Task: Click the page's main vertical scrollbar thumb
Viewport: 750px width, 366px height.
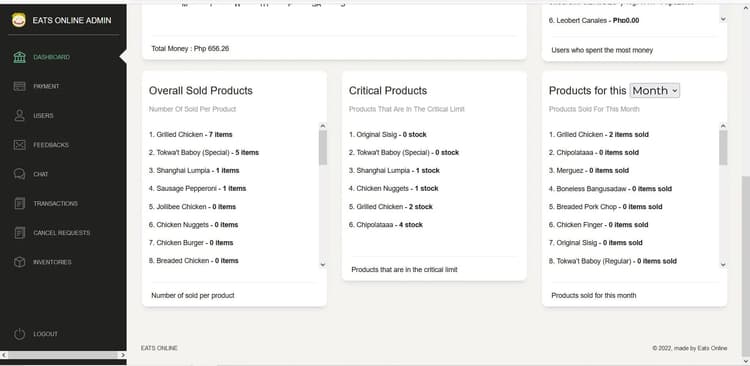Action: [x=746, y=266]
